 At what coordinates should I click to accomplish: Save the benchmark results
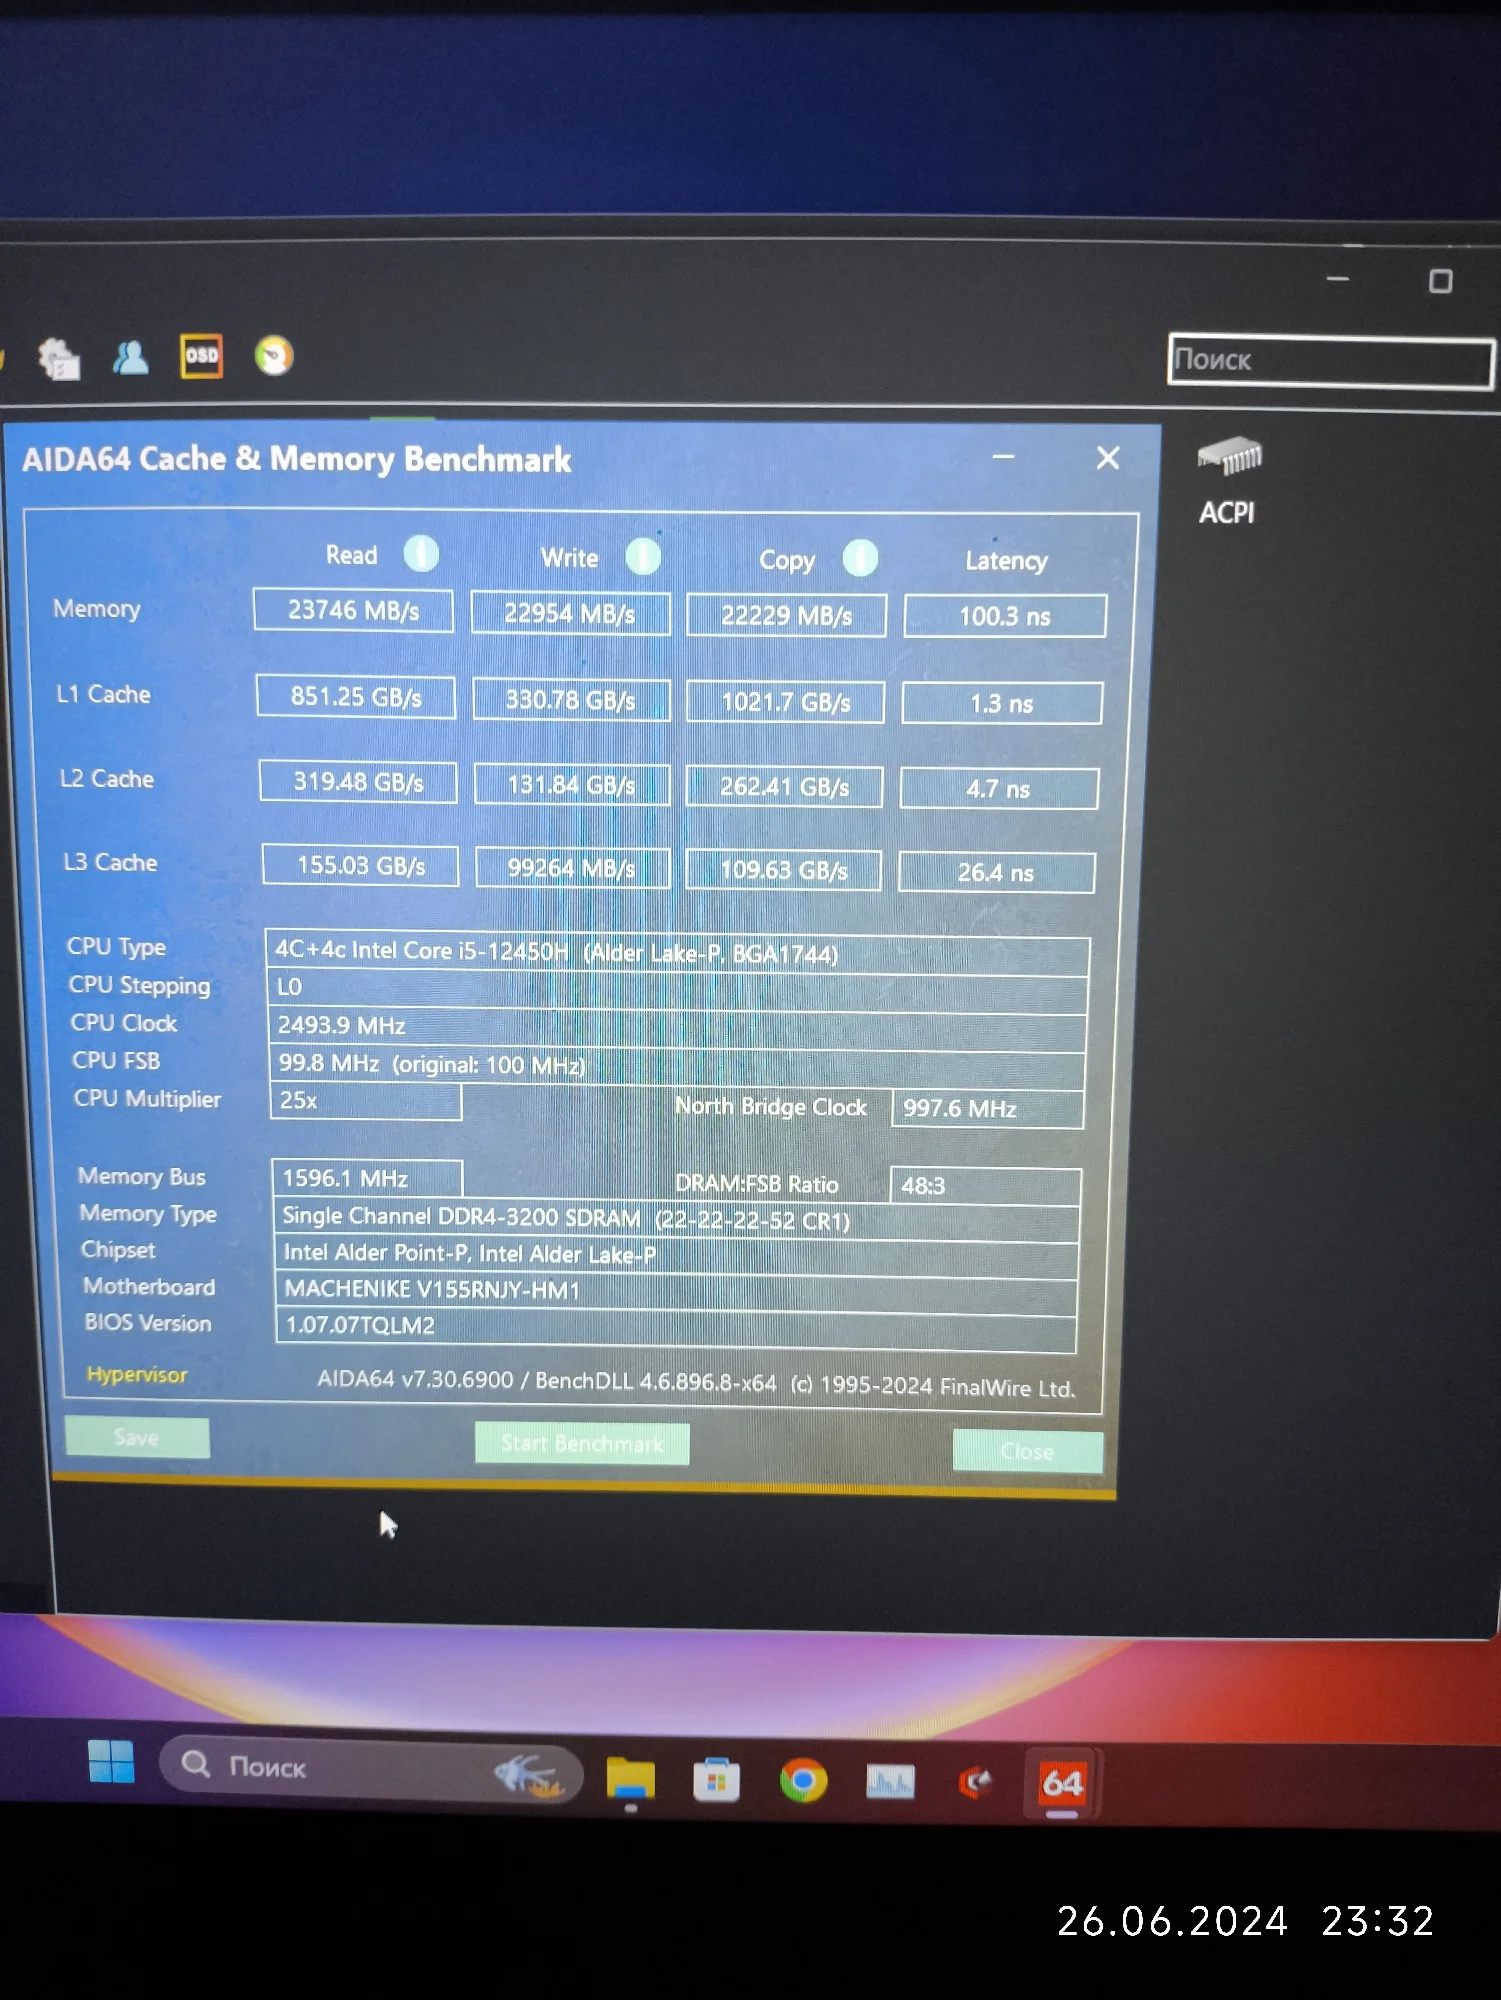[x=137, y=1437]
